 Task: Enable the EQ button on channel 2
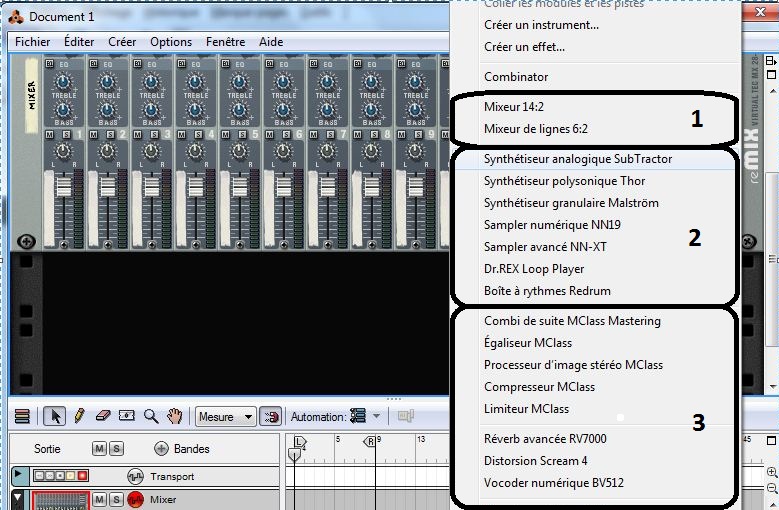click(x=94, y=64)
